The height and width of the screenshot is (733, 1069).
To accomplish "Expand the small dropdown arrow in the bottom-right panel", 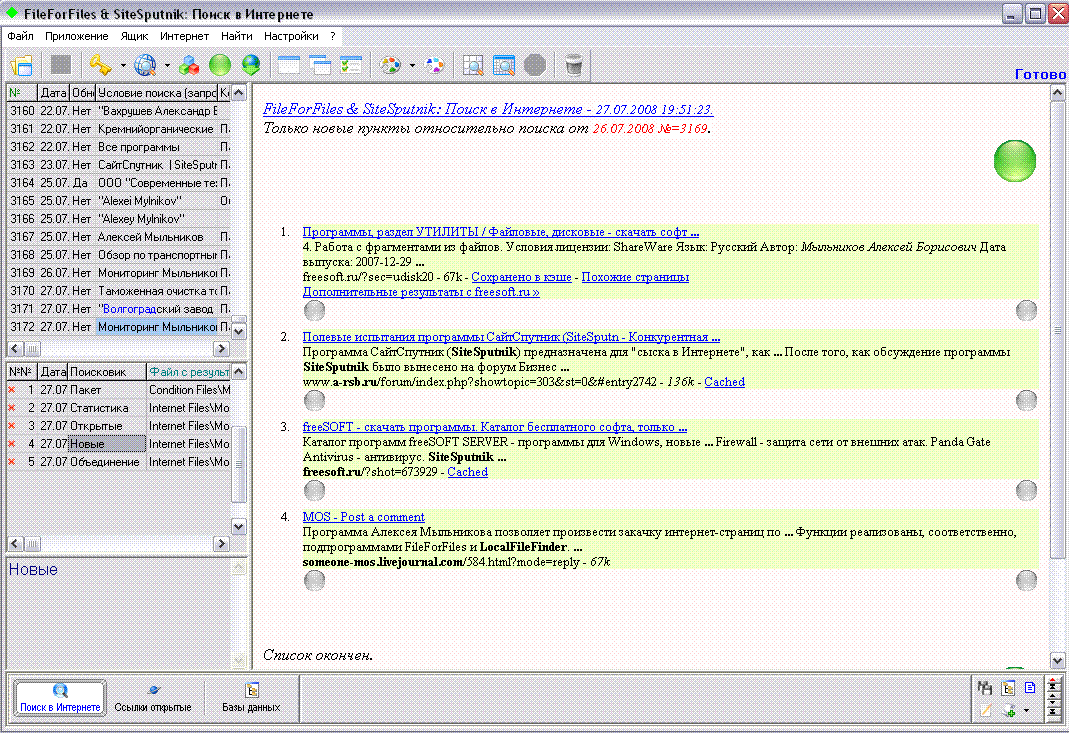I will pyautogui.click(x=1026, y=710).
